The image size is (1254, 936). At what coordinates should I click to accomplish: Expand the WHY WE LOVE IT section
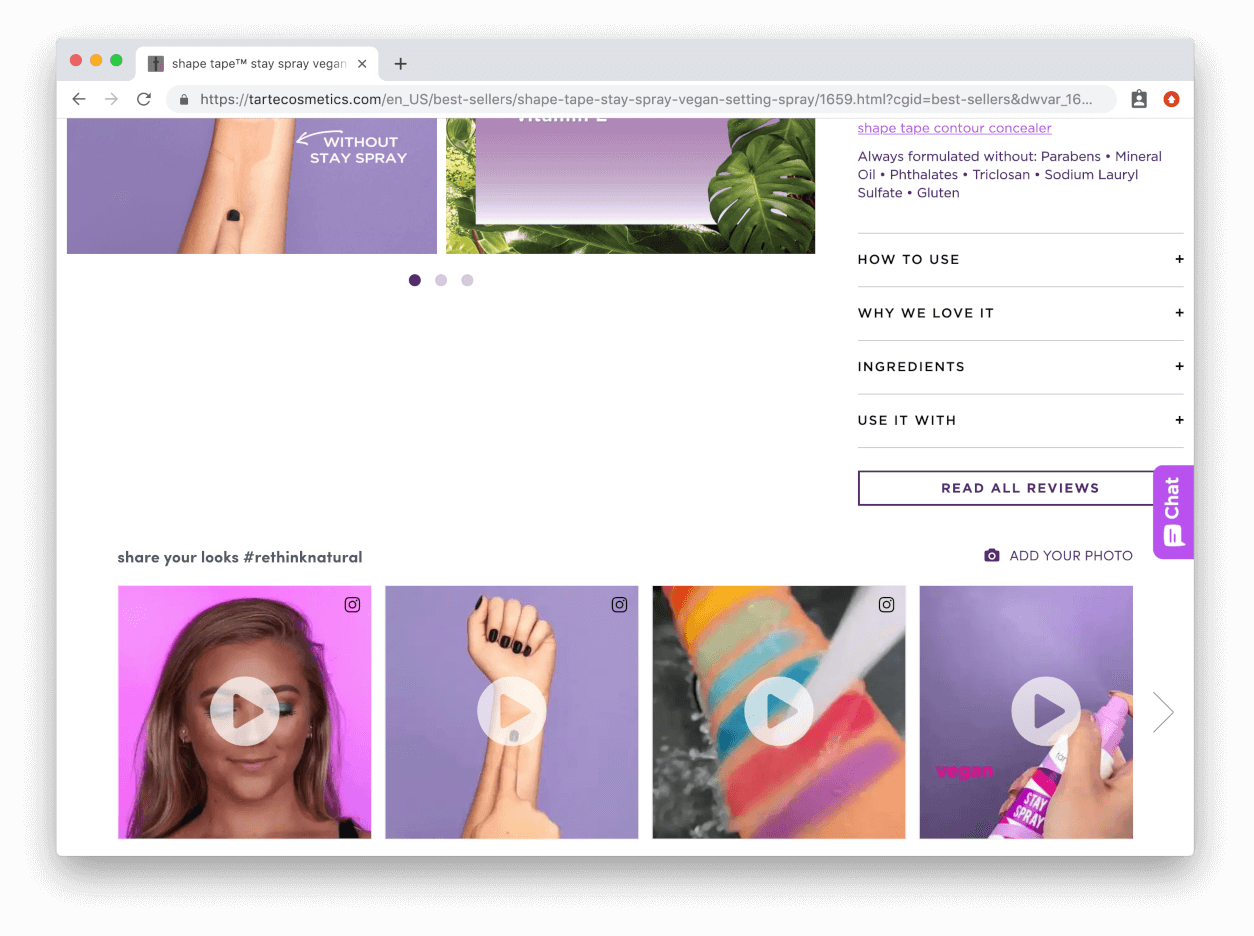(1020, 313)
